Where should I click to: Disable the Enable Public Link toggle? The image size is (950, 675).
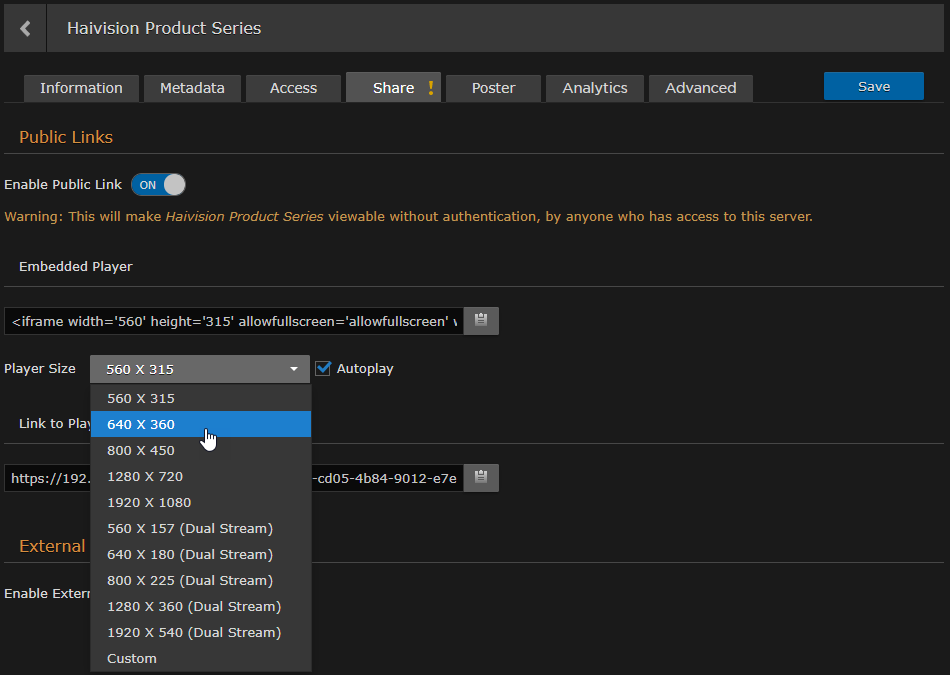[x=157, y=184]
